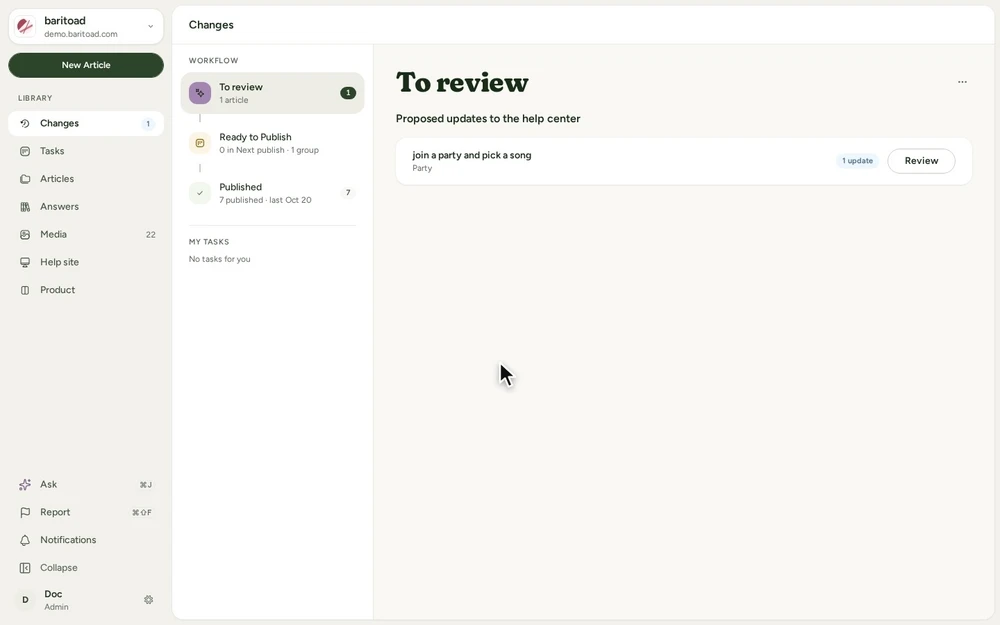This screenshot has height=625, width=1000.
Task: Go to the Changes section label
Action: click(59, 123)
